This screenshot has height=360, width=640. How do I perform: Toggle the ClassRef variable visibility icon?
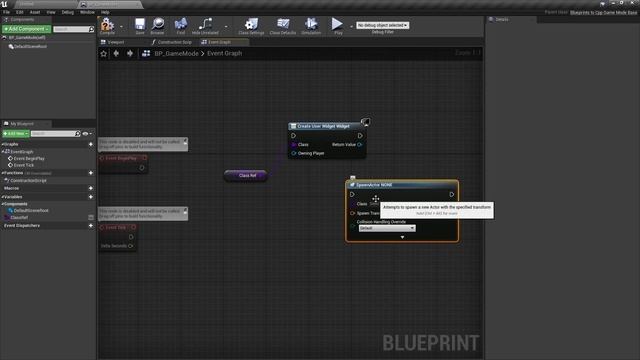click(x=91, y=218)
